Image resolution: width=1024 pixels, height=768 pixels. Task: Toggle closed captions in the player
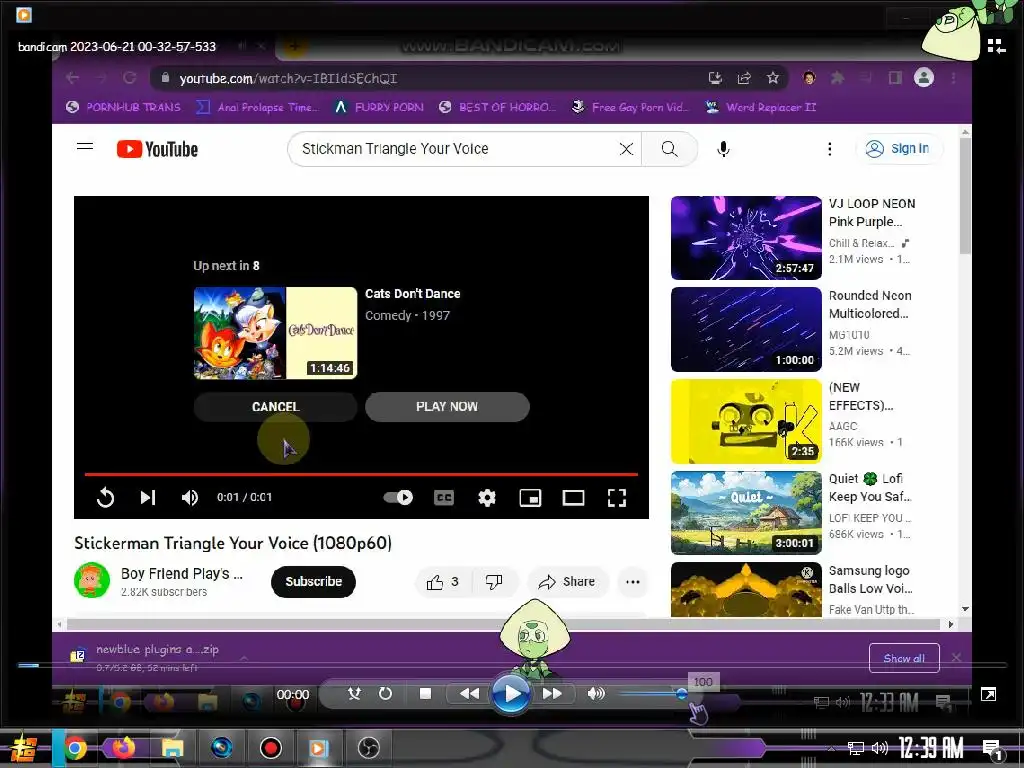(x=443, y=498)
